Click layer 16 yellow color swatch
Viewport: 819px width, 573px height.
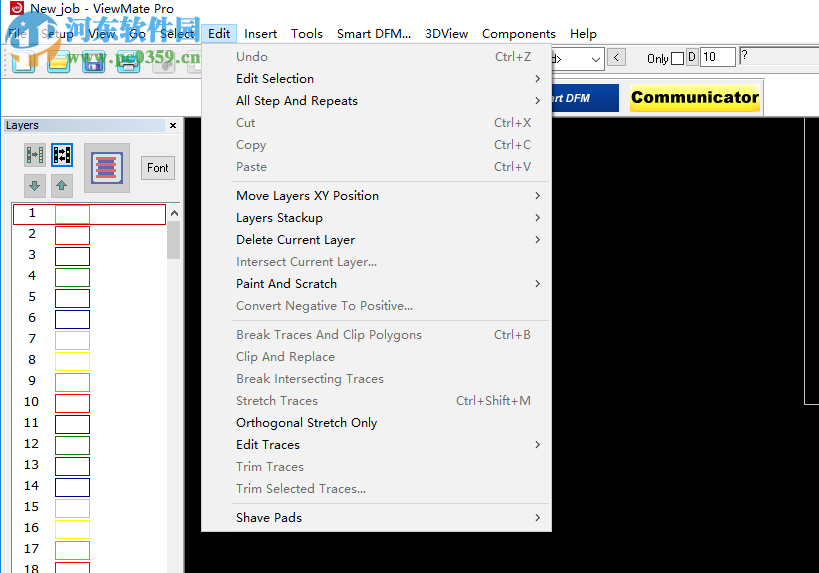point(72,529)
